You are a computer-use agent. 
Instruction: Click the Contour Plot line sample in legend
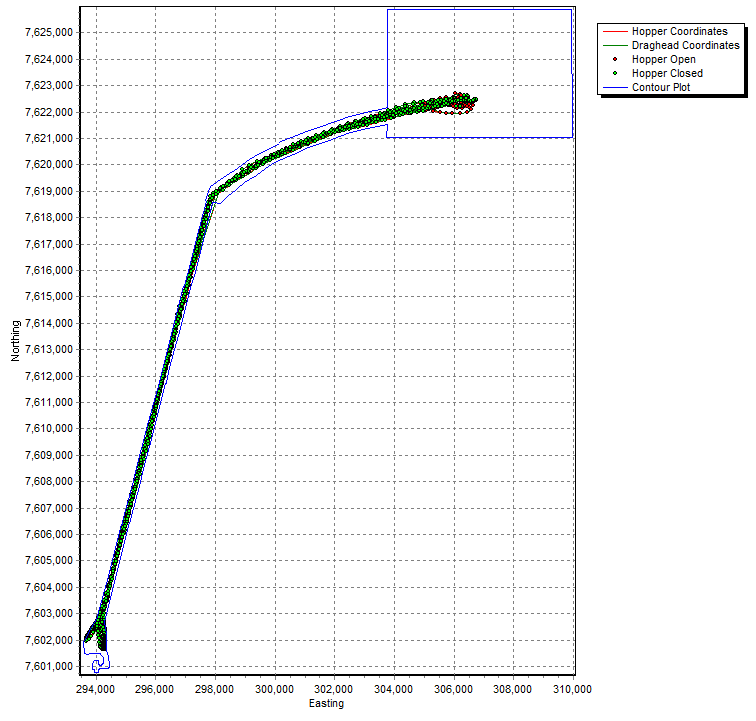pos(614,88)
